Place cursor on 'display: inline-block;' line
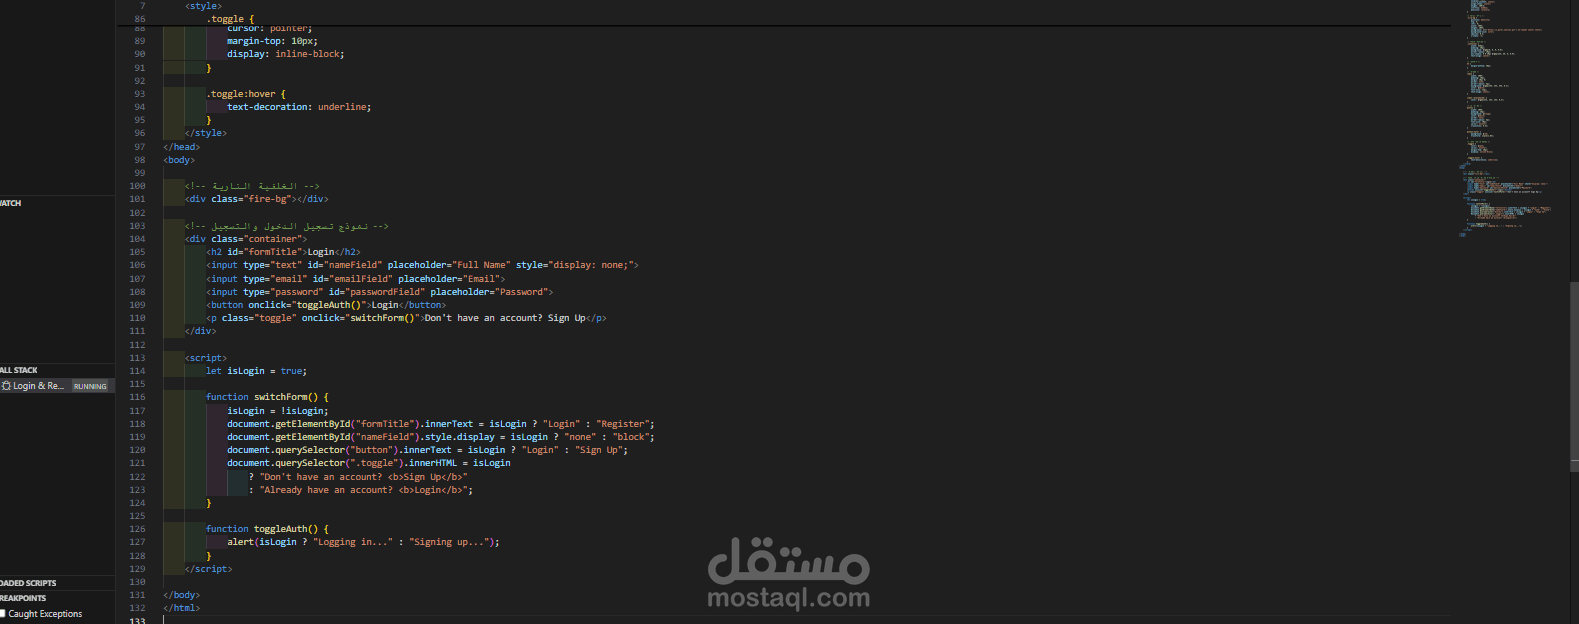 [x=285, y=54]
